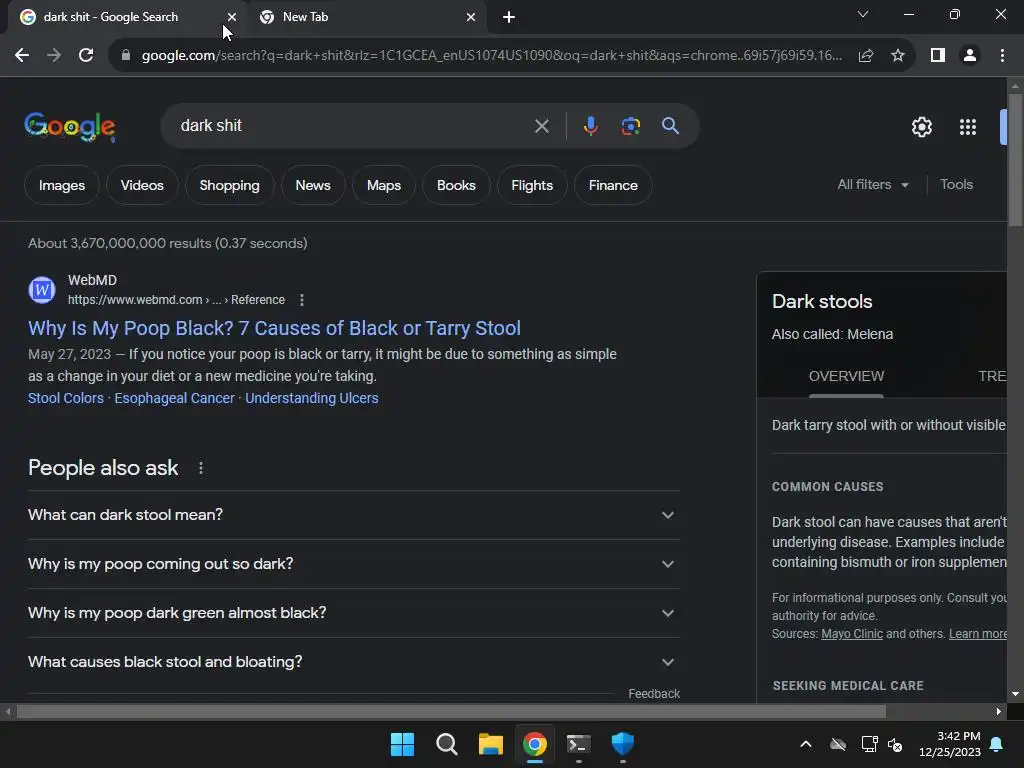The width and height of the screenshot is (1024, 768).
Task: Switch to Books results
Action: click(x=456, y=185)
